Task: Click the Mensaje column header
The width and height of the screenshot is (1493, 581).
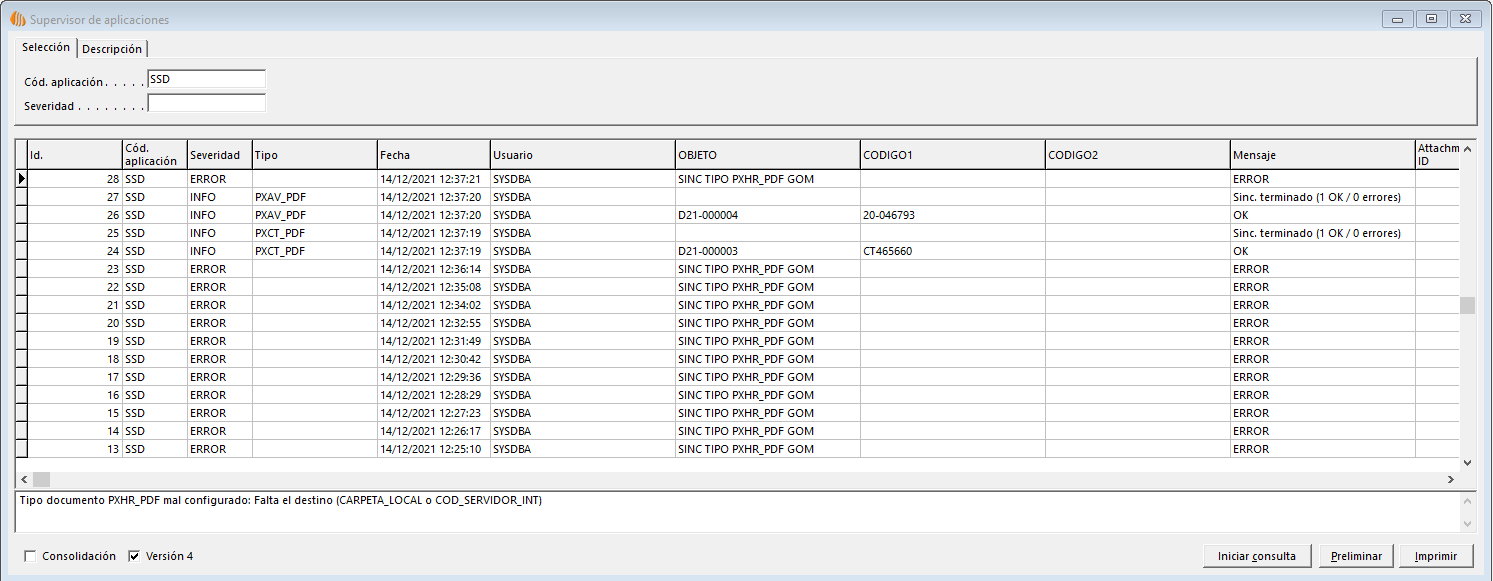Action: tap(1321, 155)
